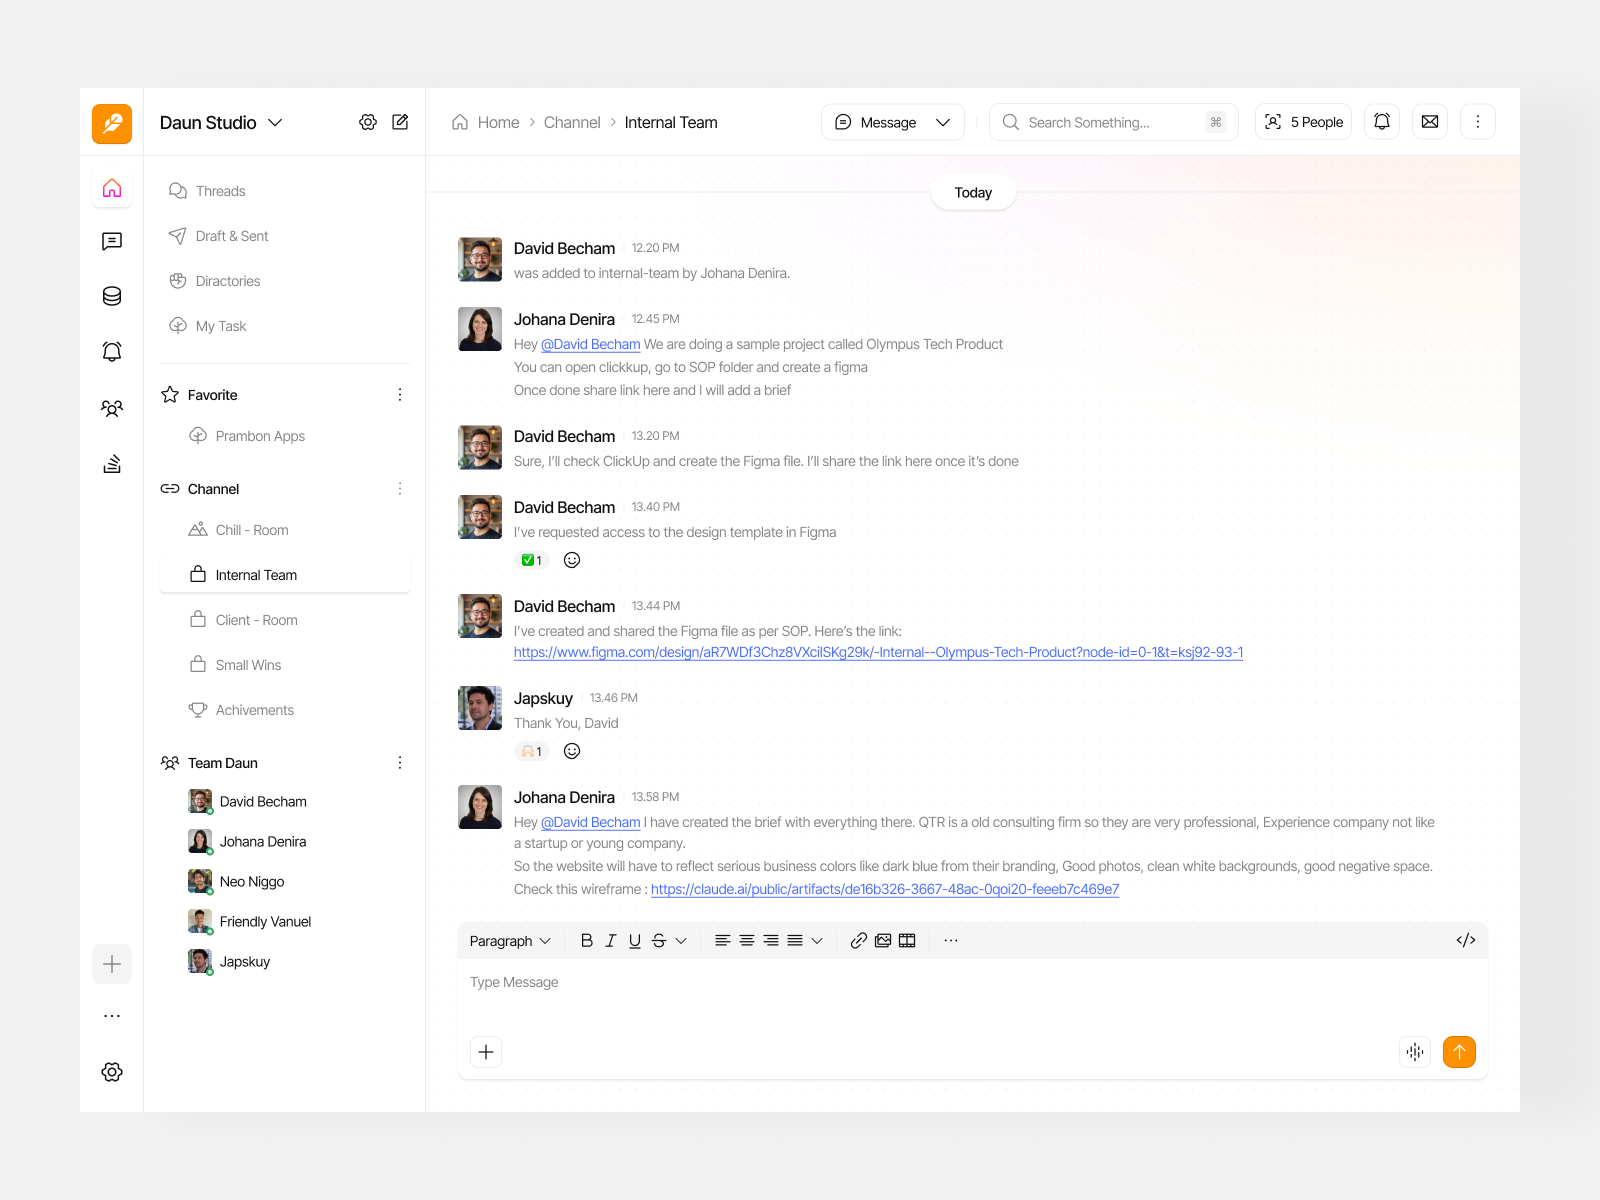This screenshot has width=1600, height=1200.
Task: Click the 5 People button in the header
Action: pyautogui.click(x=1302, y=121)
